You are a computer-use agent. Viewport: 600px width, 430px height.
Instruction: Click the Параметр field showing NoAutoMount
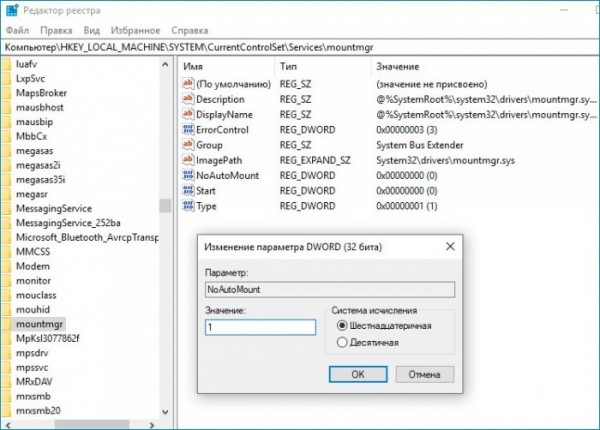329,289
